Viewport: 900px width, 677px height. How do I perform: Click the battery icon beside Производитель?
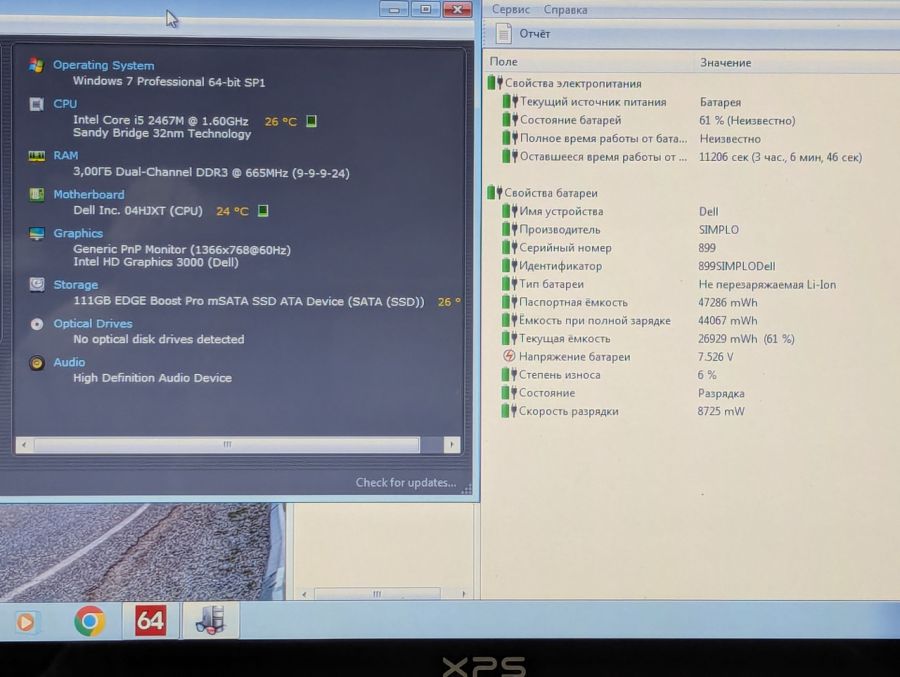(510, 229)
